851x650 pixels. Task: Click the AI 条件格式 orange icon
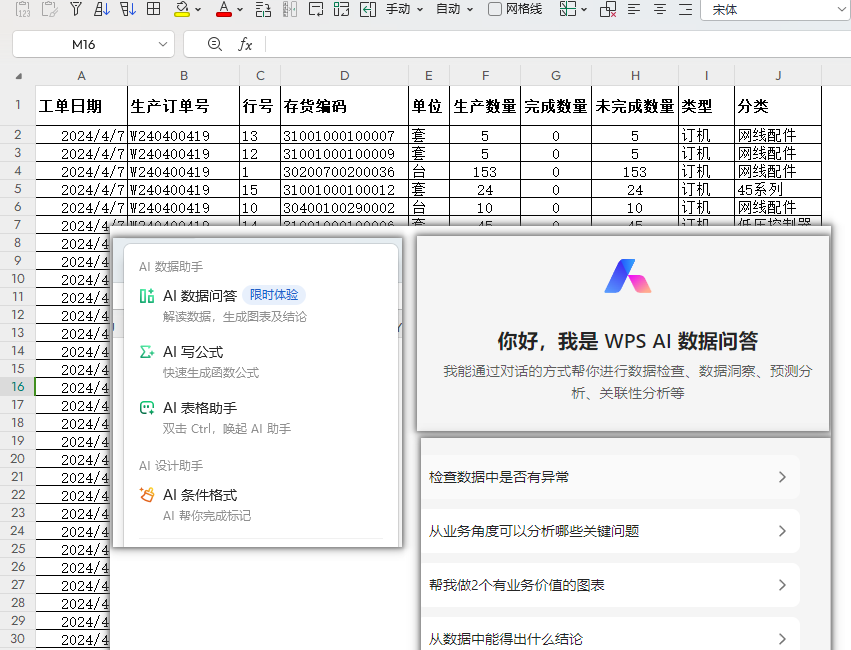[x=147, y=495]
